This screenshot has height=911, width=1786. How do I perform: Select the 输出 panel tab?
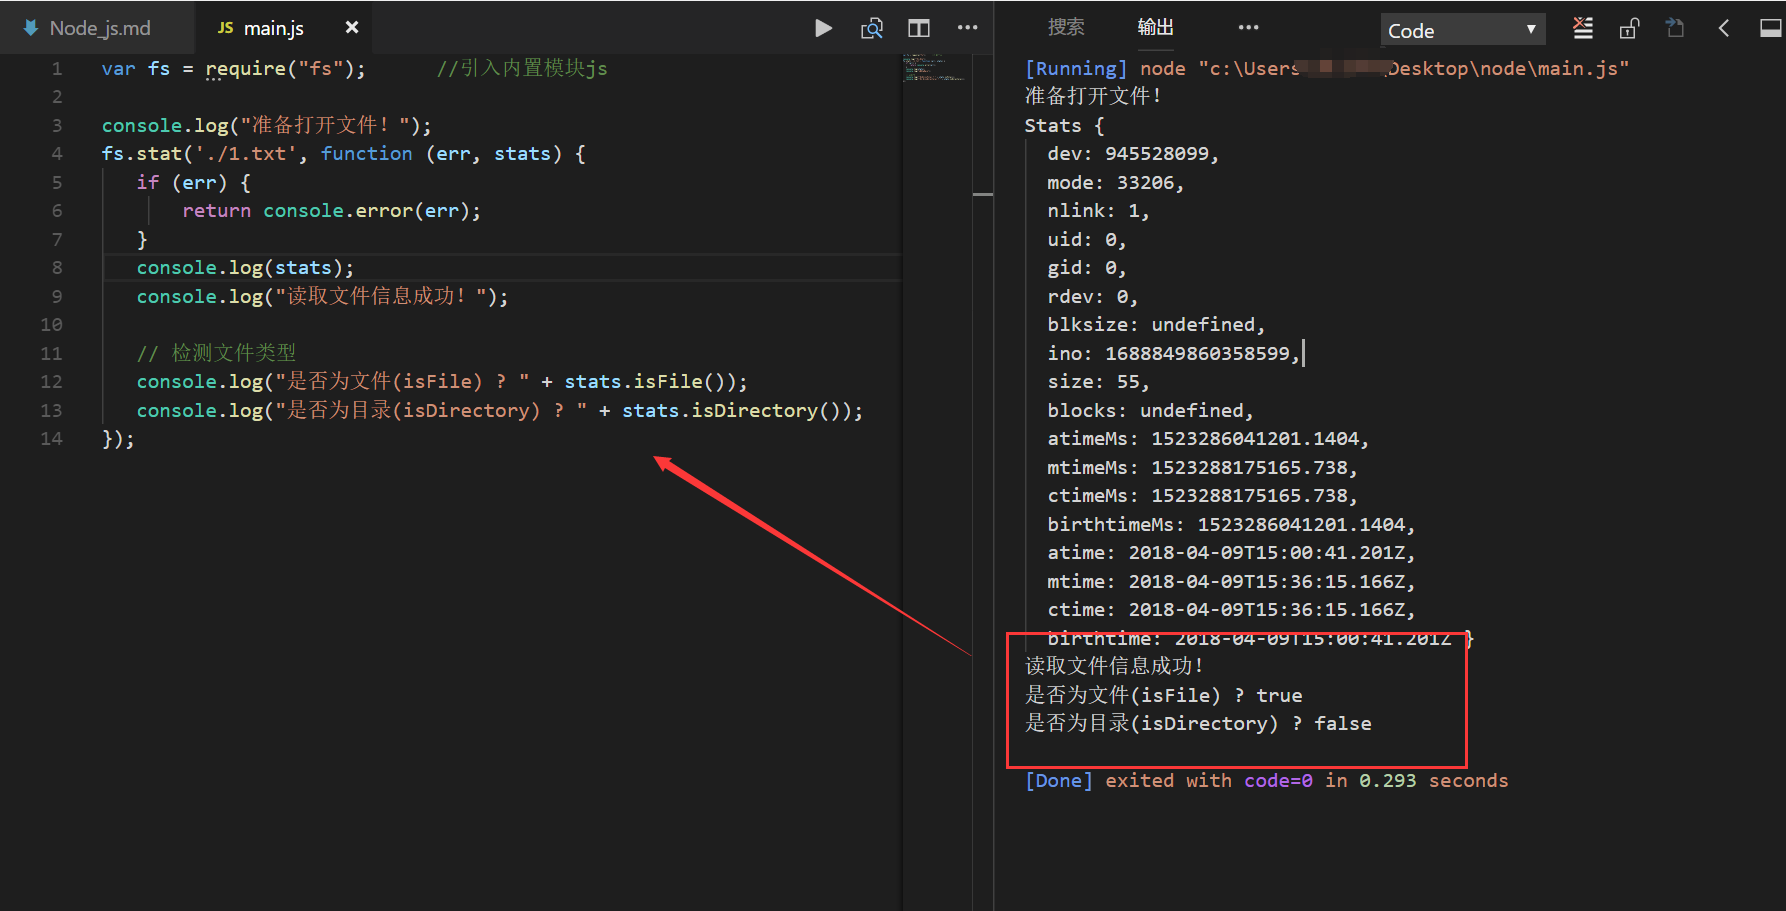click(1155, 27)
